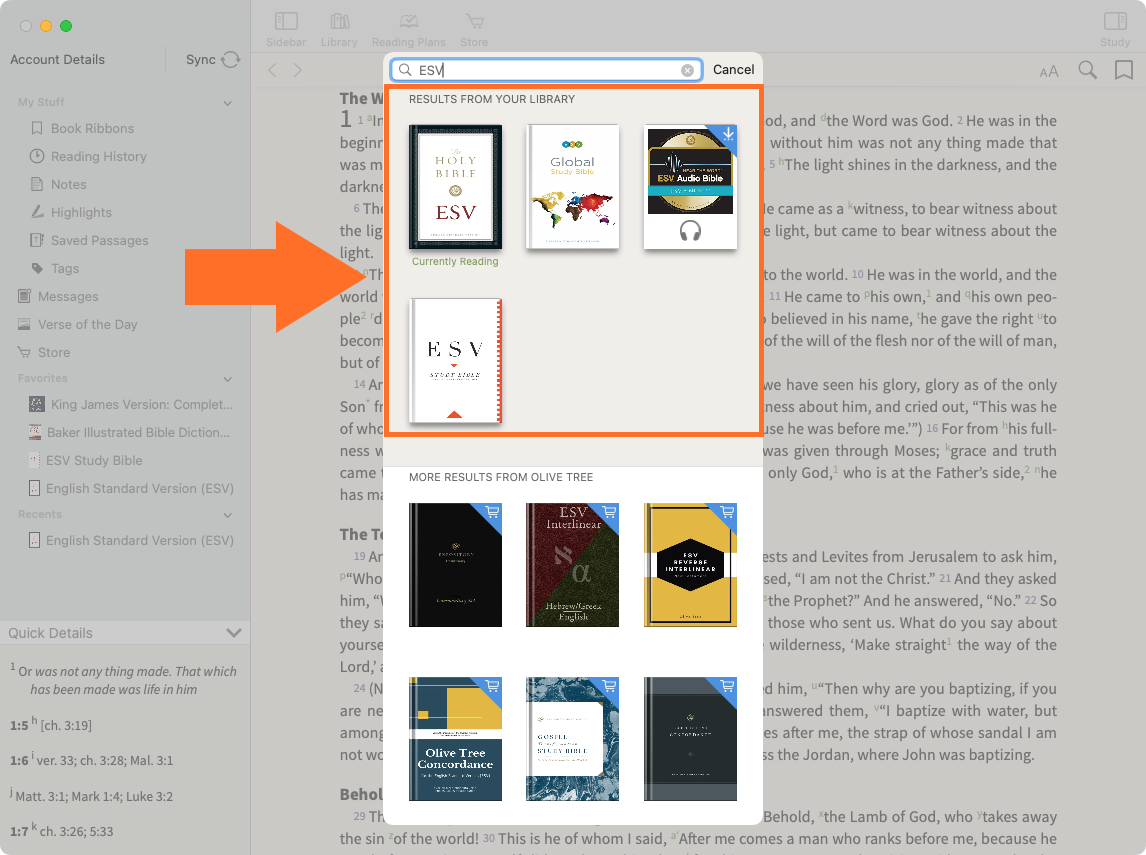Collapse the Favorites section
Viewport: 1146px width, 855px height.
click(x=228, y=379)
